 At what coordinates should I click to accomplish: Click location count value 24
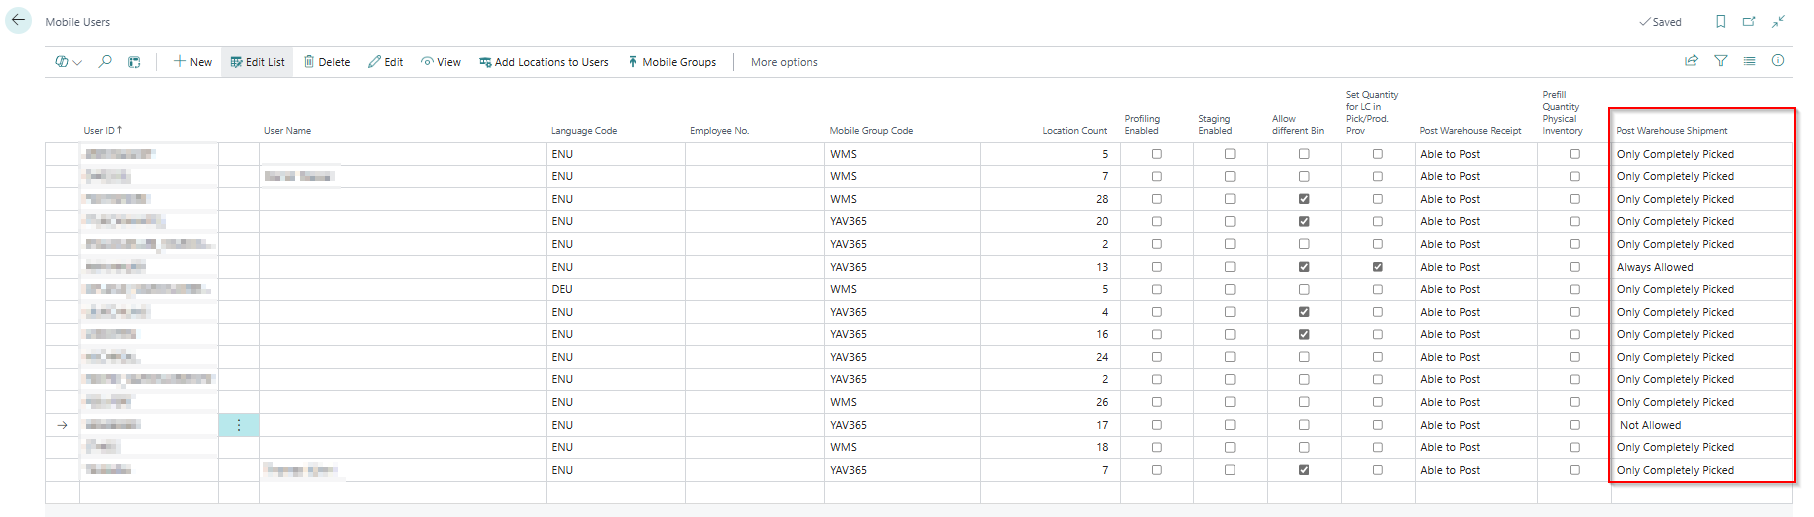[x=1101, y=357]
